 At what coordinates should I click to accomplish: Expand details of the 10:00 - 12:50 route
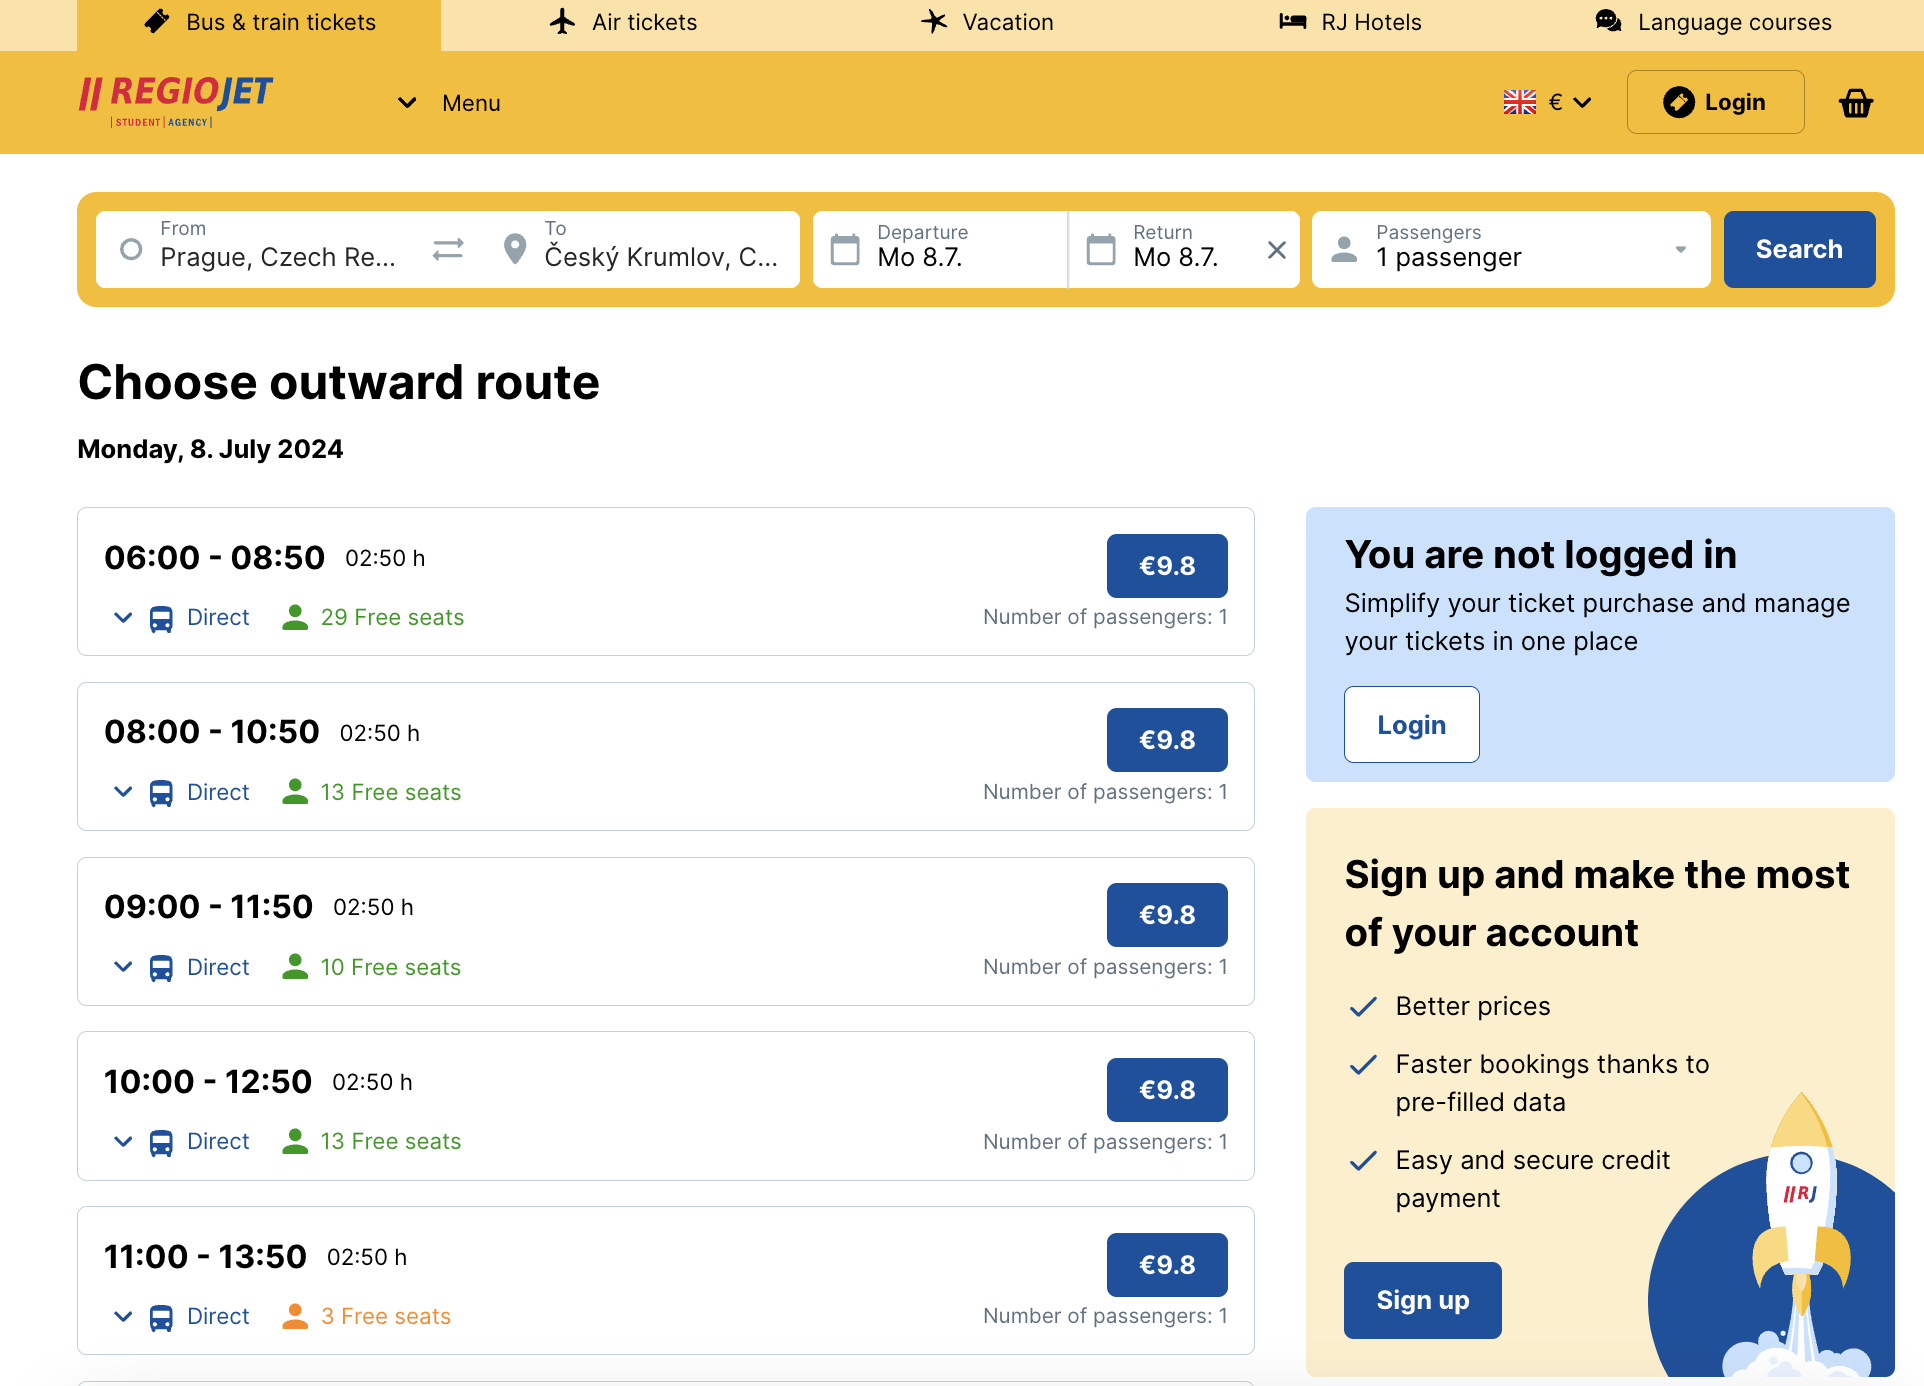pos(123,1142)
